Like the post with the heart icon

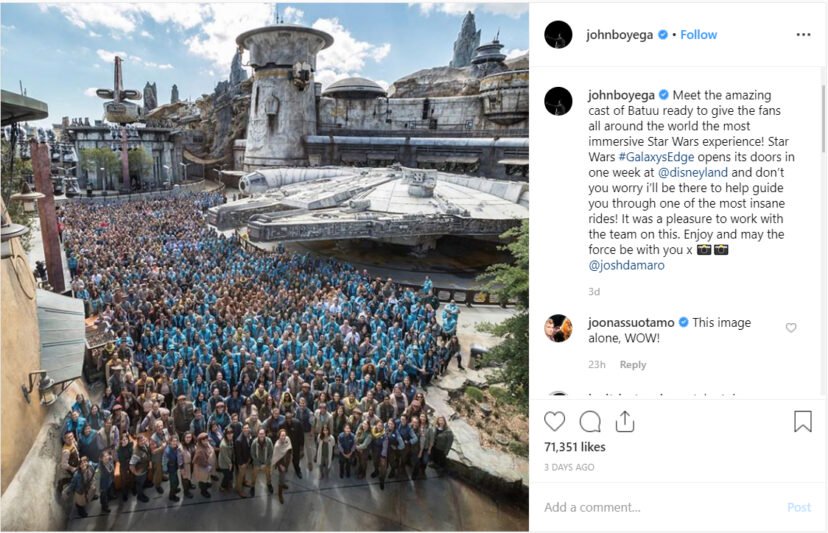554,421
